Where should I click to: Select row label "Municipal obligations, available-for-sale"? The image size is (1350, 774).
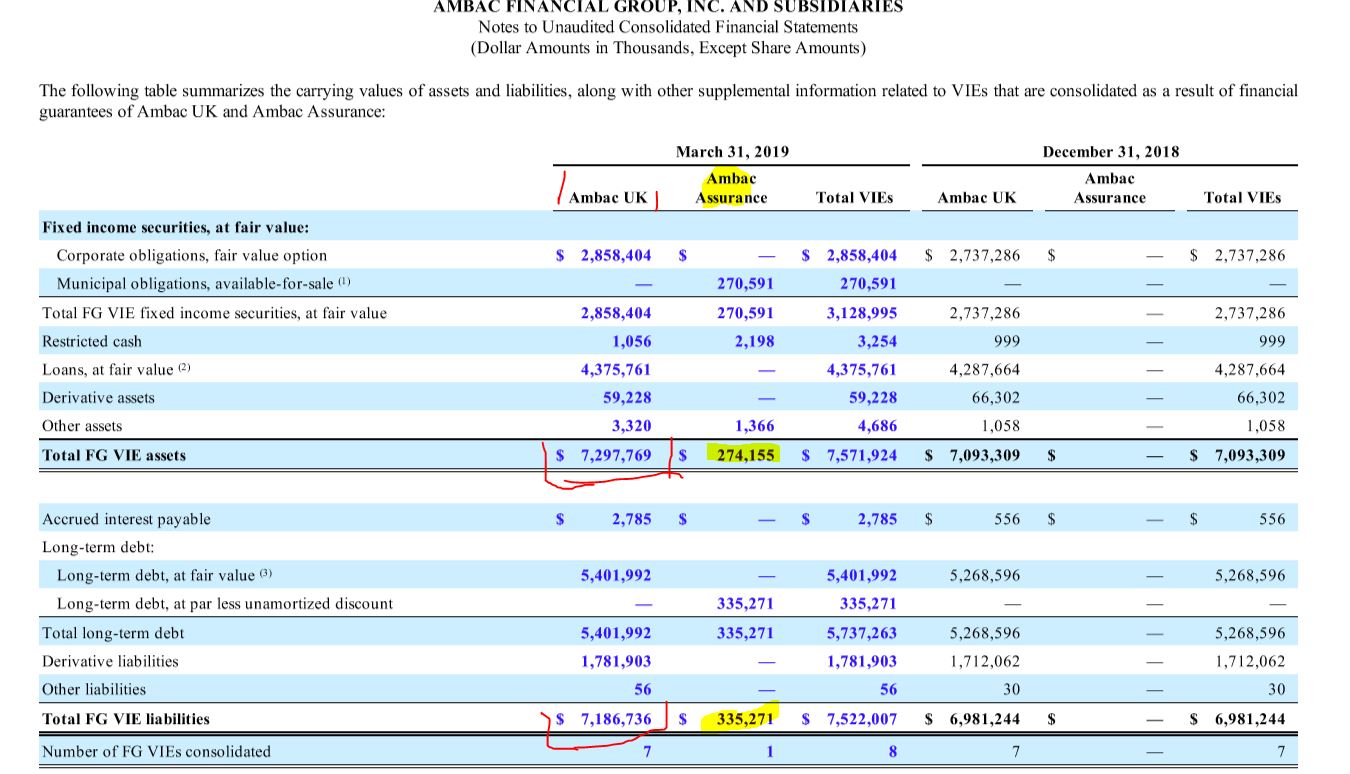[204, 284]
